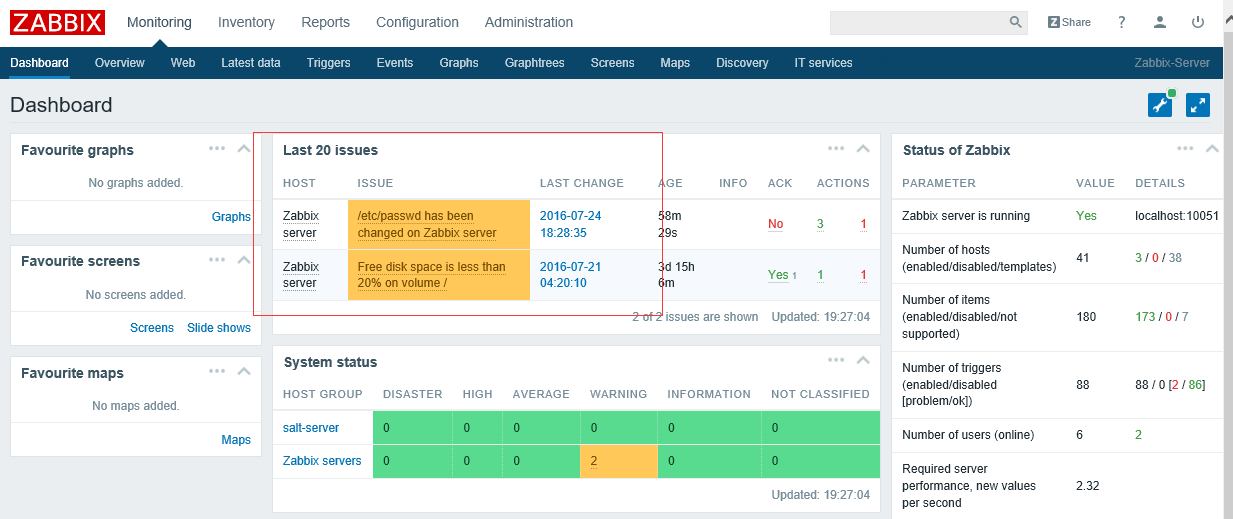Go to the Overview submenu tab
The image size is (1233, 519).
tap(120, 62)
